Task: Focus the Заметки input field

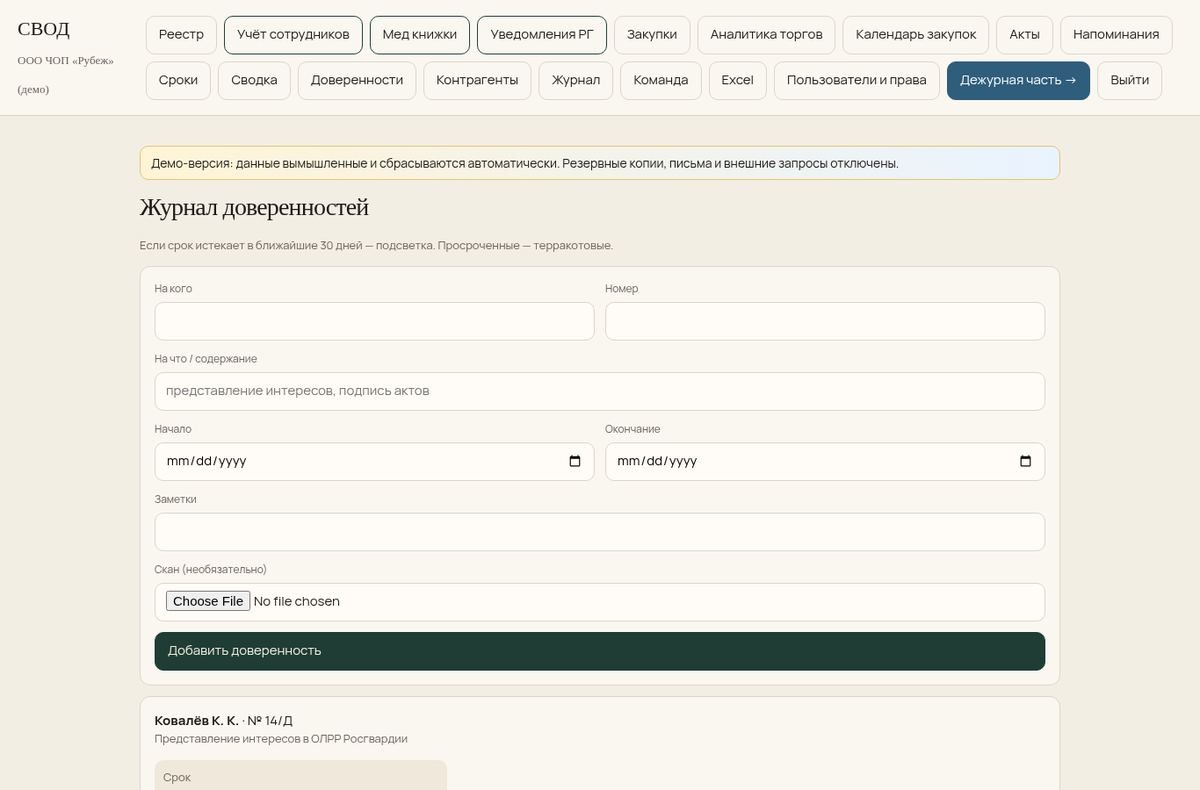Action: tap(600, 531)
